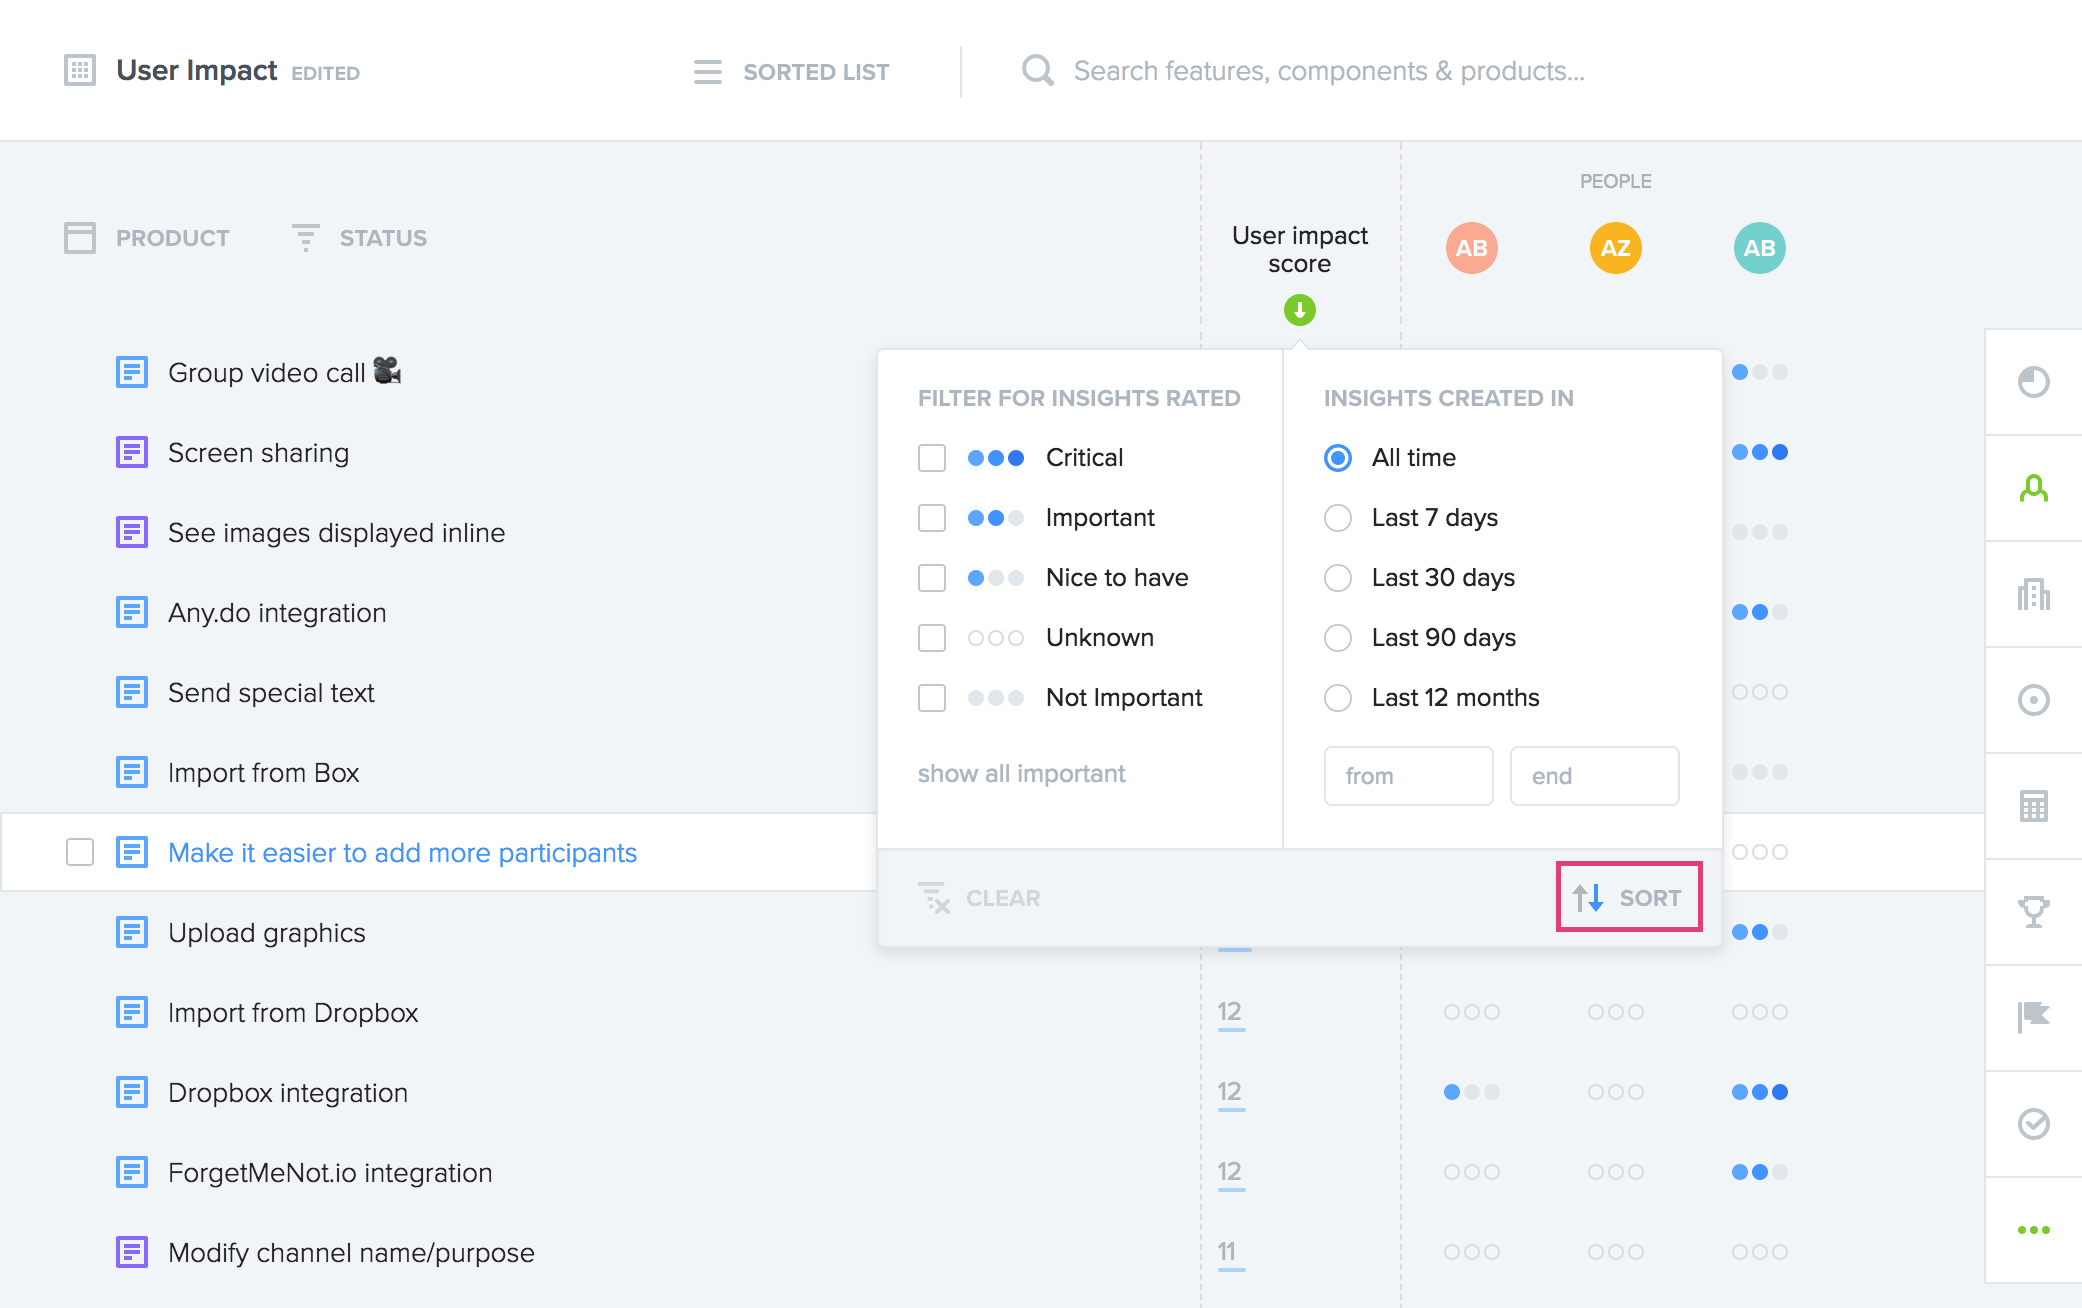Click the board grid icon beside User Impact
Screen dimensions: 2082x1308
(x=80, y=70)
